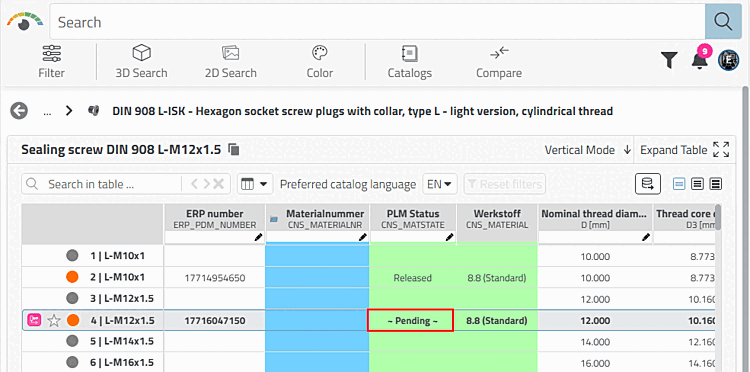Click the ERP number column header
Viewport: 750px width, 372px height.
pos(214,219)
